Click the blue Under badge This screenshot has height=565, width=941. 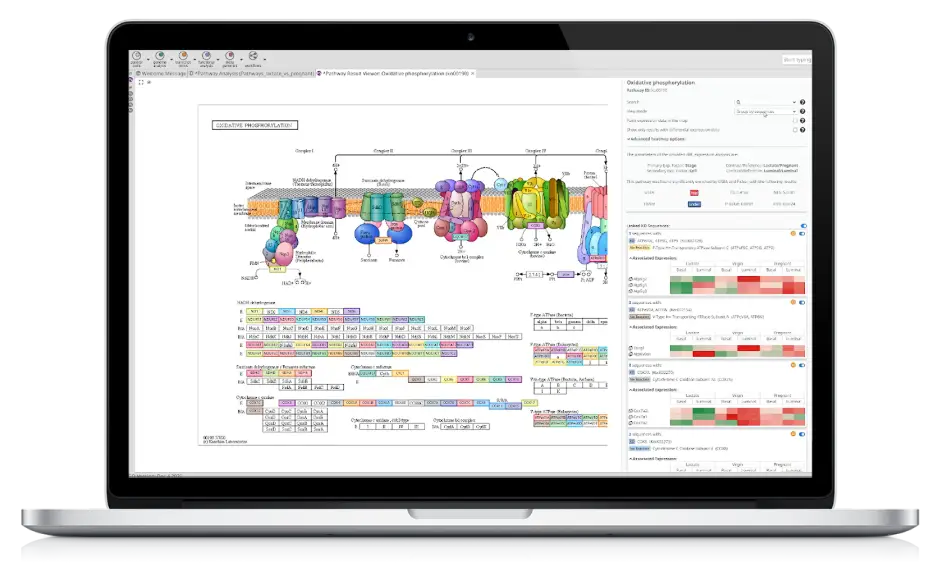coord(694,204)
